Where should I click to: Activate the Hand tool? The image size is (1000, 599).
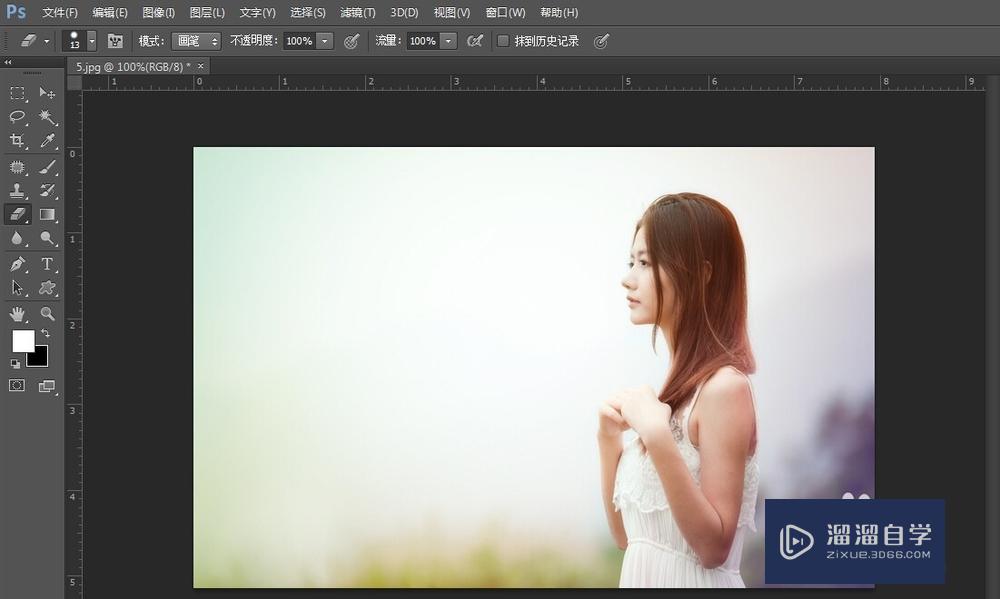17,313
